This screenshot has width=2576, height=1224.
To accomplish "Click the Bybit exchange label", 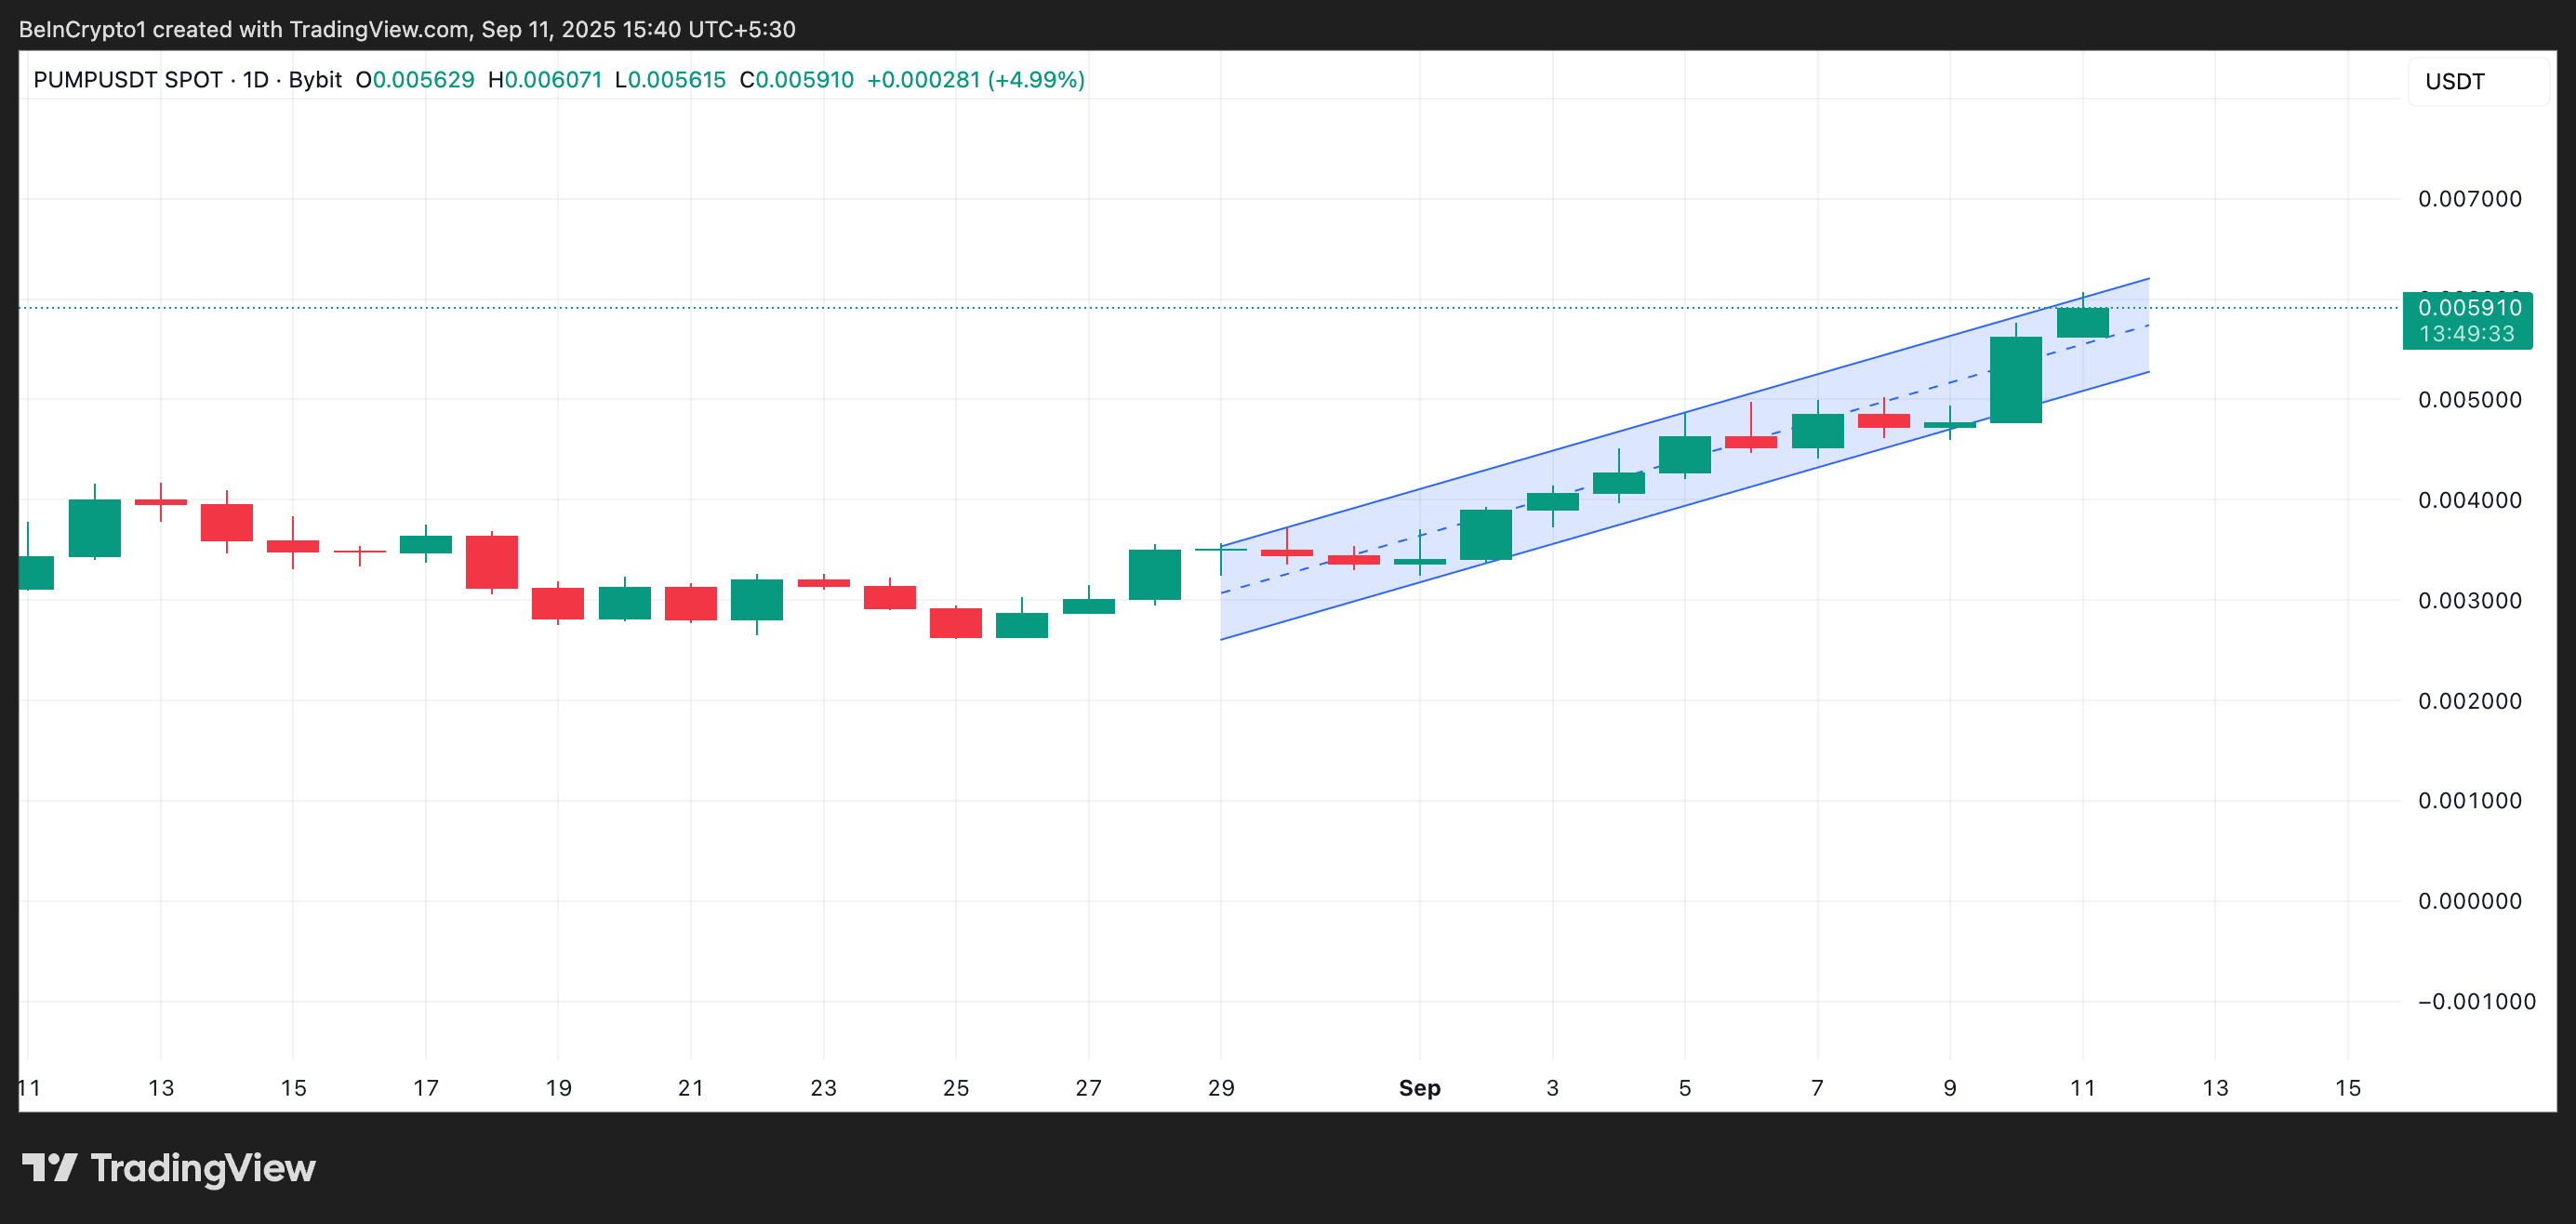I will pyautogui.click(x=315, y=80).
